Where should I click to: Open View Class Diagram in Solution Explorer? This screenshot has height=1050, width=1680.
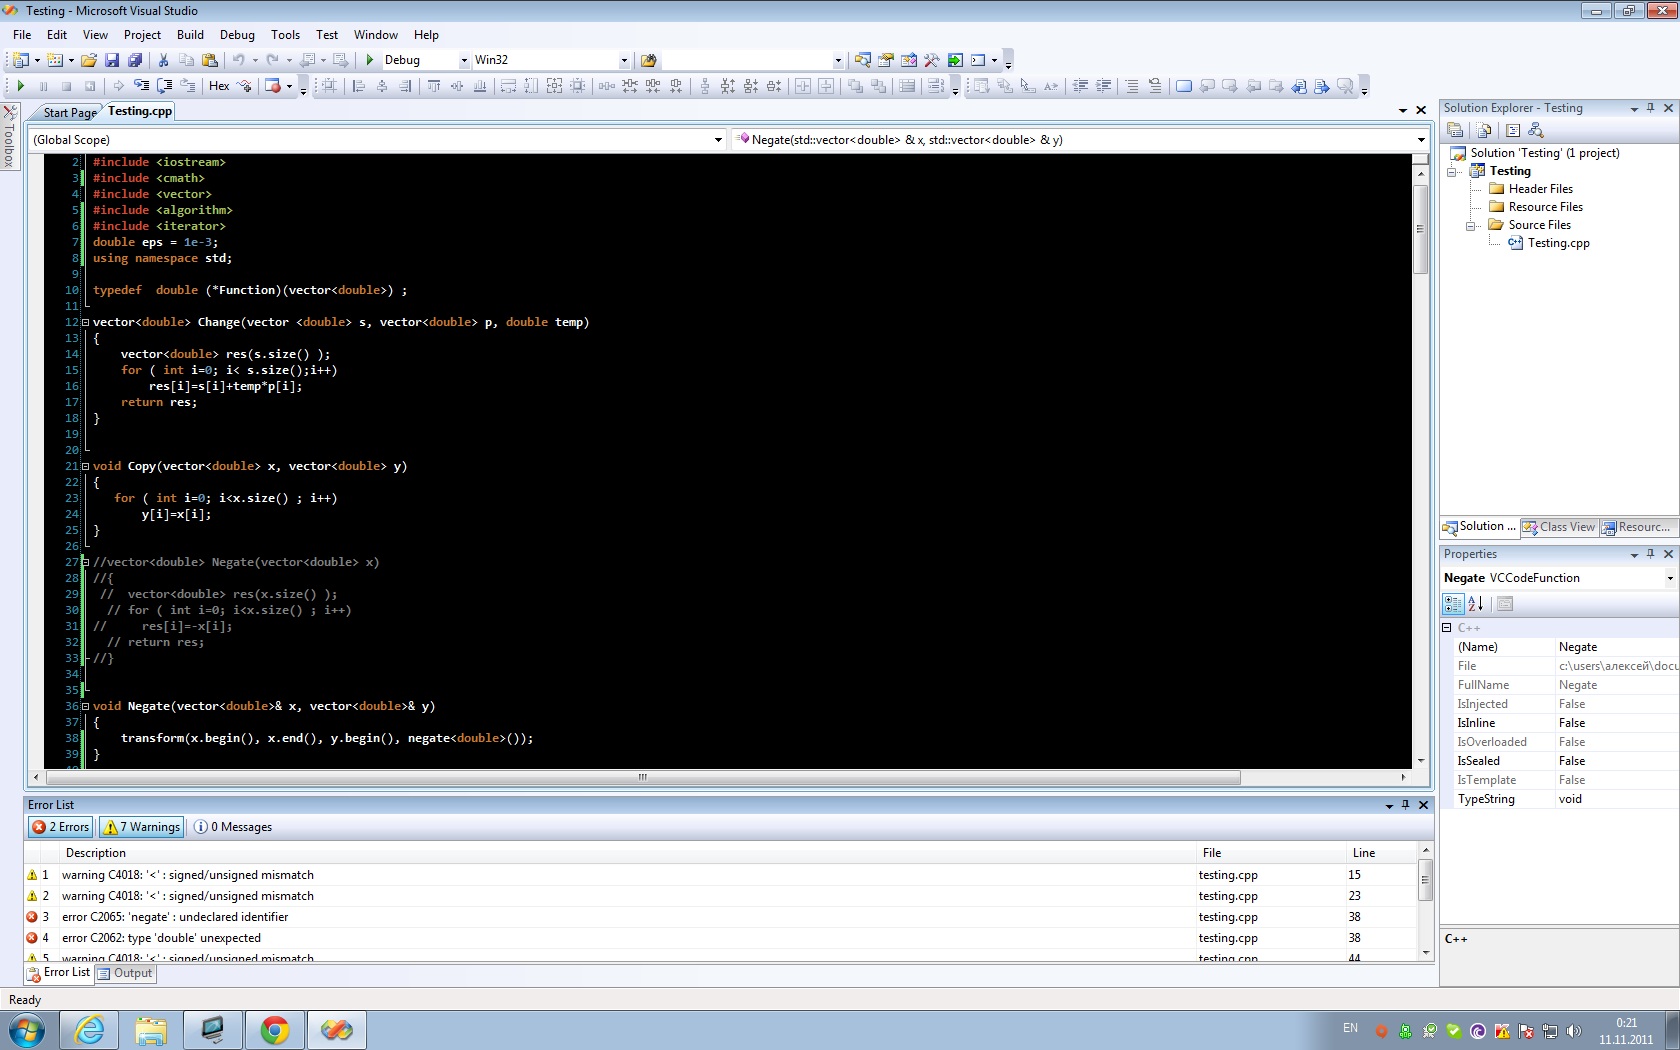pos(1536,130)
